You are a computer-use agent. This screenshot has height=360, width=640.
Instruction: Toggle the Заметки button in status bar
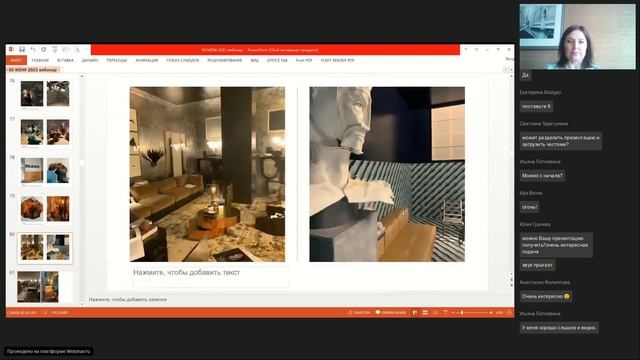359,313
